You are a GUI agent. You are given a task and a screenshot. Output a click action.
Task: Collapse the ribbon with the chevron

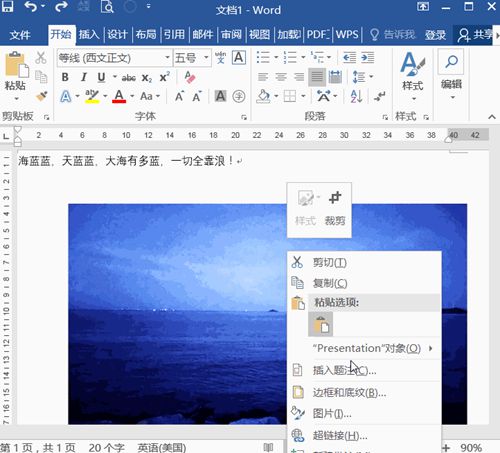(492, 117)
